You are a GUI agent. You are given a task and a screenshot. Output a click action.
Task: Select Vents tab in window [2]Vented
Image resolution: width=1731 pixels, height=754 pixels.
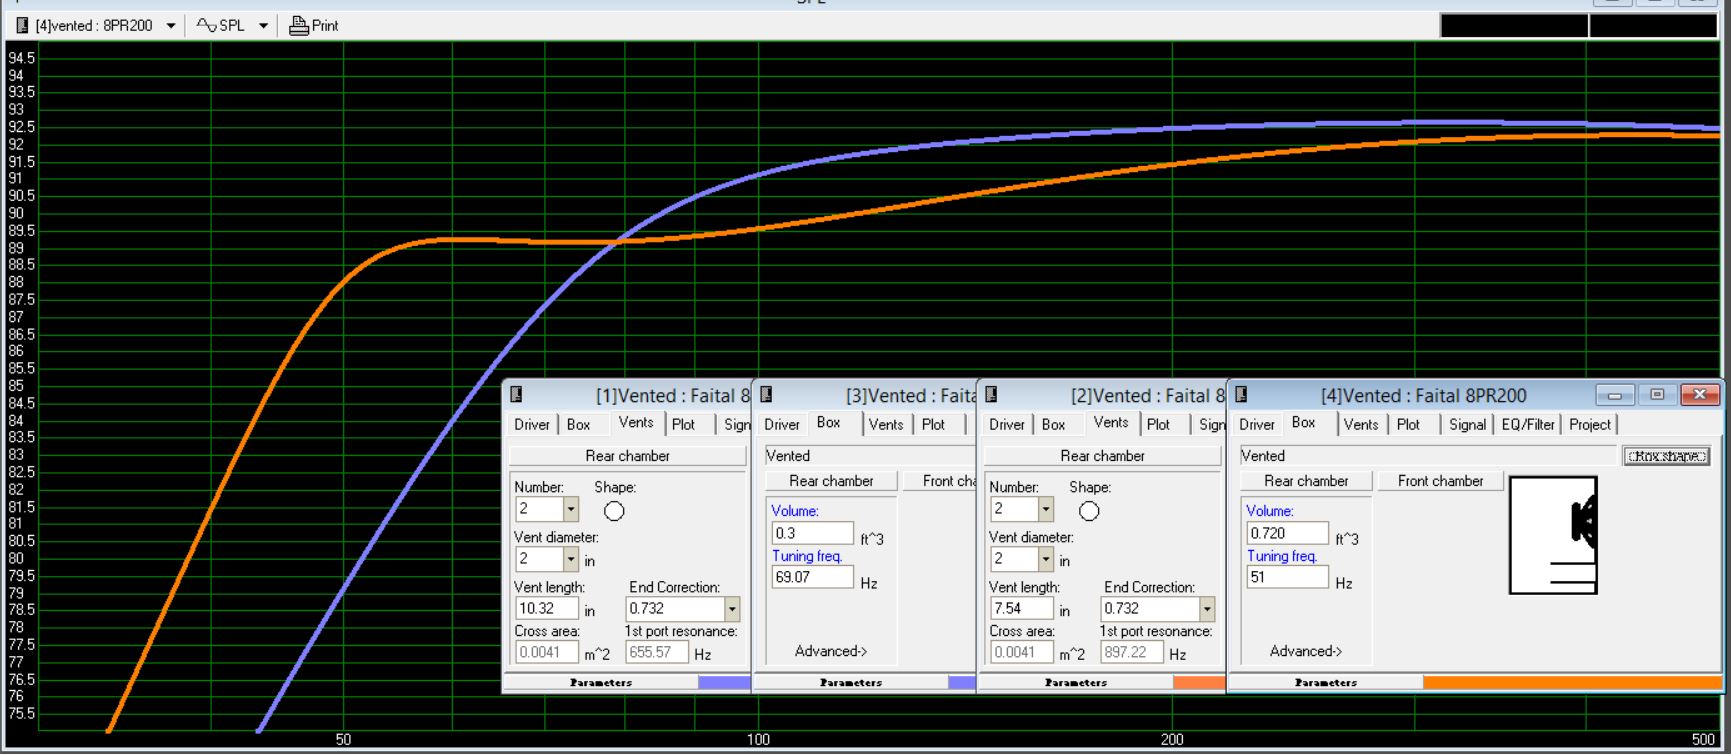click(1111, 423)
